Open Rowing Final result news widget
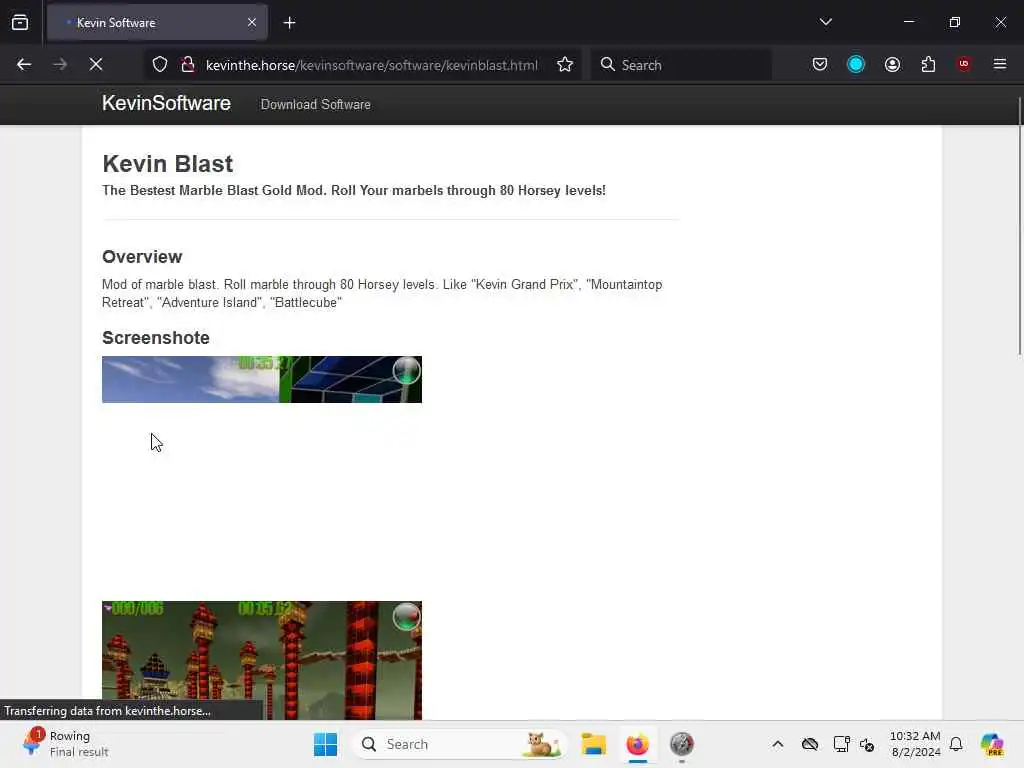Image resolution: width=1024 pixels, height=768 pixels. pos(65,744)
